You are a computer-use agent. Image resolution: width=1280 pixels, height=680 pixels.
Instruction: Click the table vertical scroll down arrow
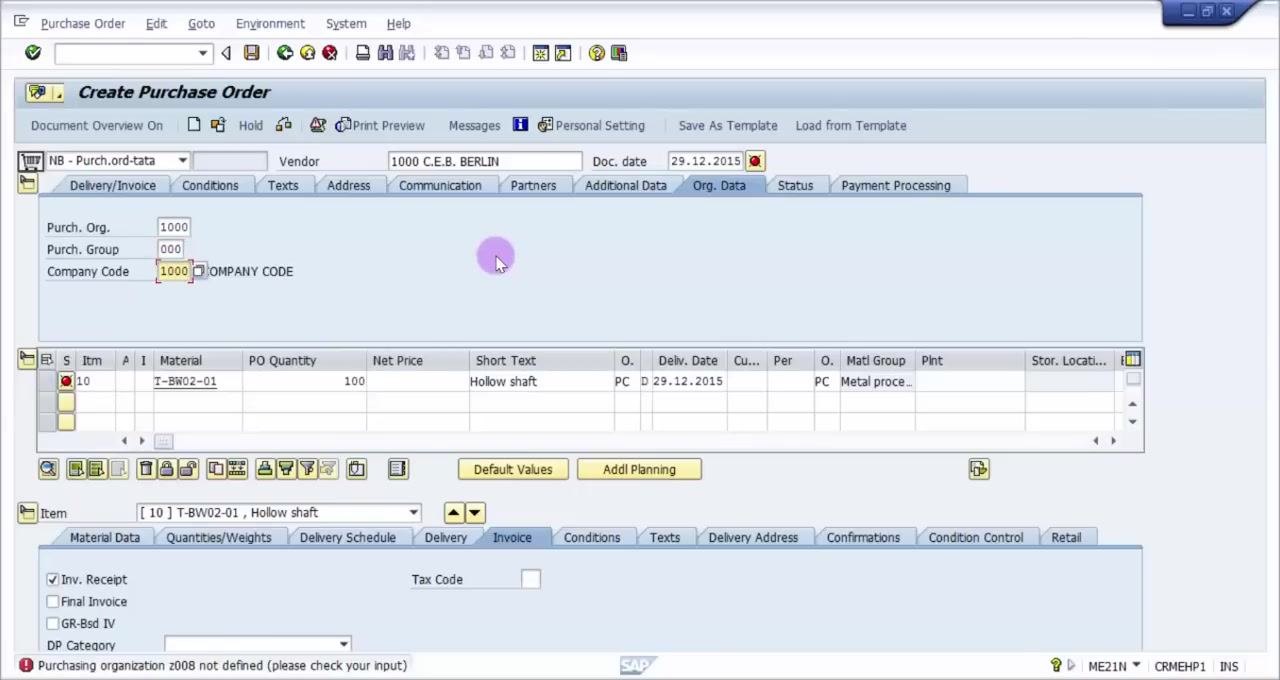[1132, 421]
